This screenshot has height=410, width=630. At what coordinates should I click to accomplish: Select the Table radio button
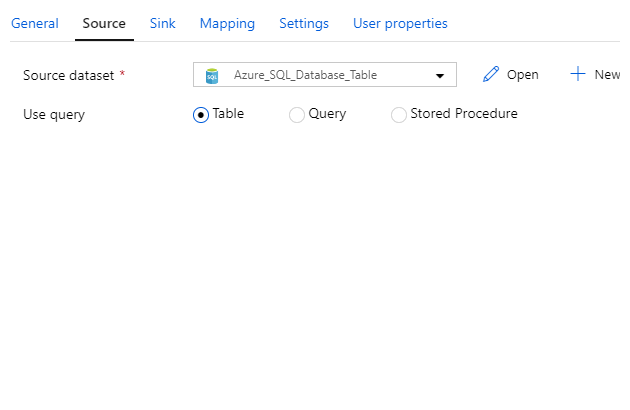pyautogui.click(x=201, y=115)
